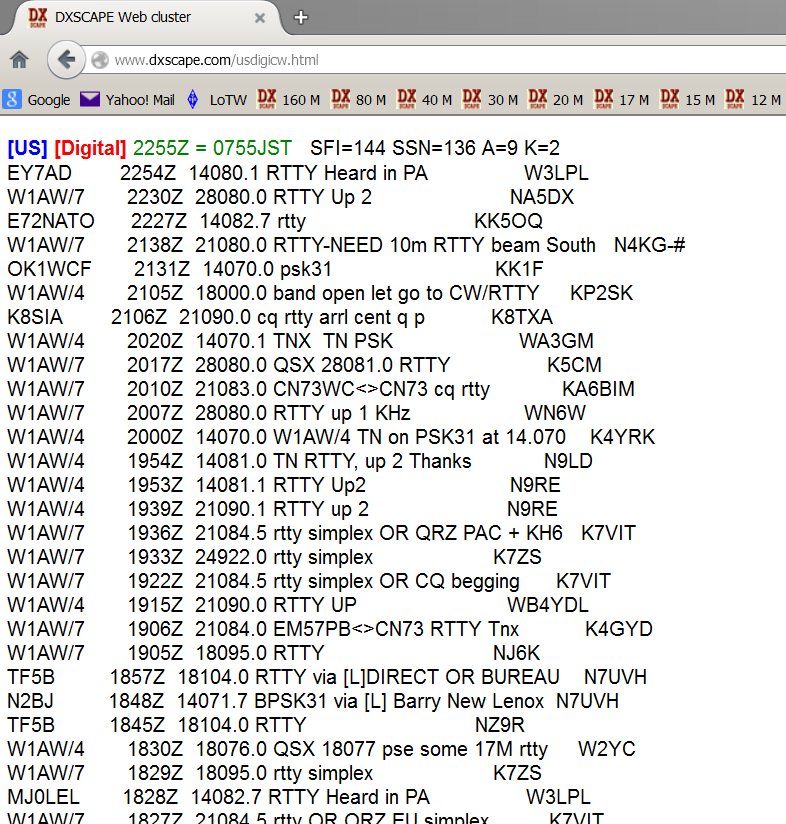This screenshot has height=824, width=786.
Task: Open the LoTW bookmark
Action: coord(217,99)
